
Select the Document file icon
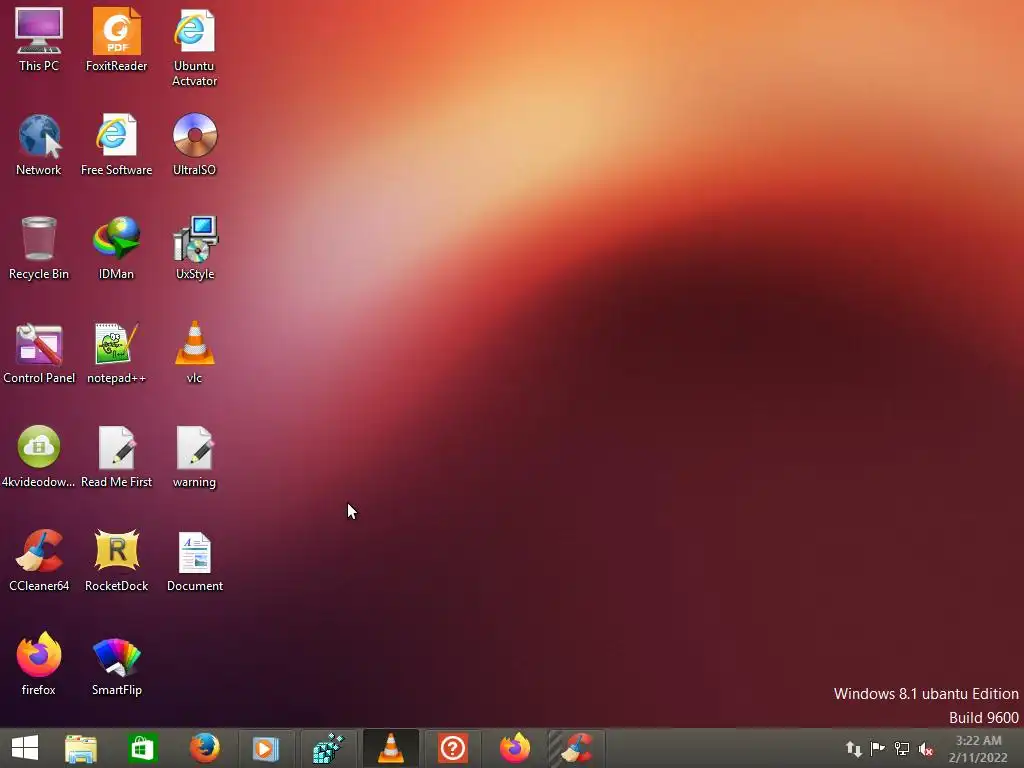click(195, 560)
